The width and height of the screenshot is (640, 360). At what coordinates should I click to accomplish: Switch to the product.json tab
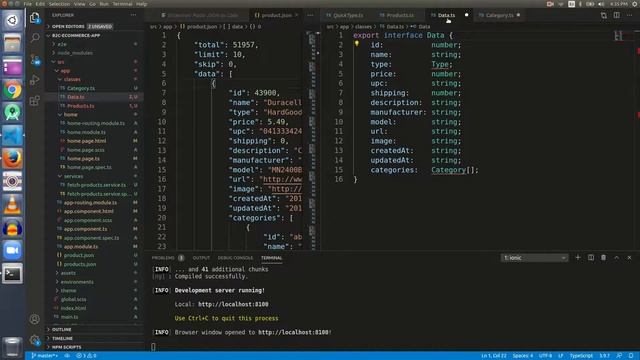pyautogui.click(x=276, y=15)
